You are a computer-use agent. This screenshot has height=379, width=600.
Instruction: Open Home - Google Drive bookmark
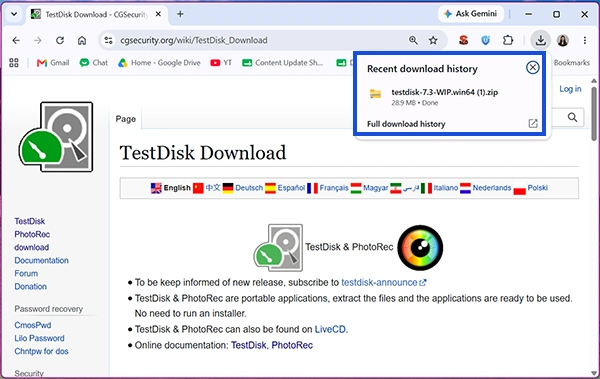pos(159,63)
